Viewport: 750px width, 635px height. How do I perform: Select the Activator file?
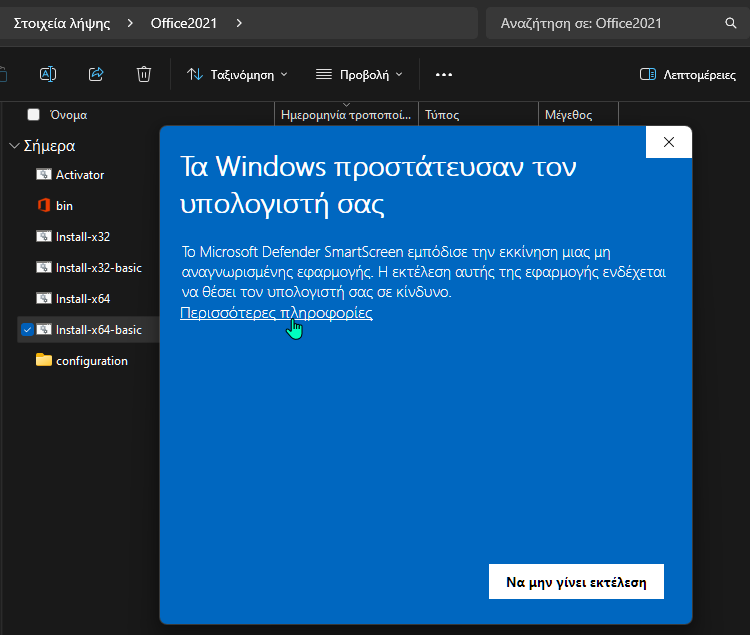click(x=79, y=175)
